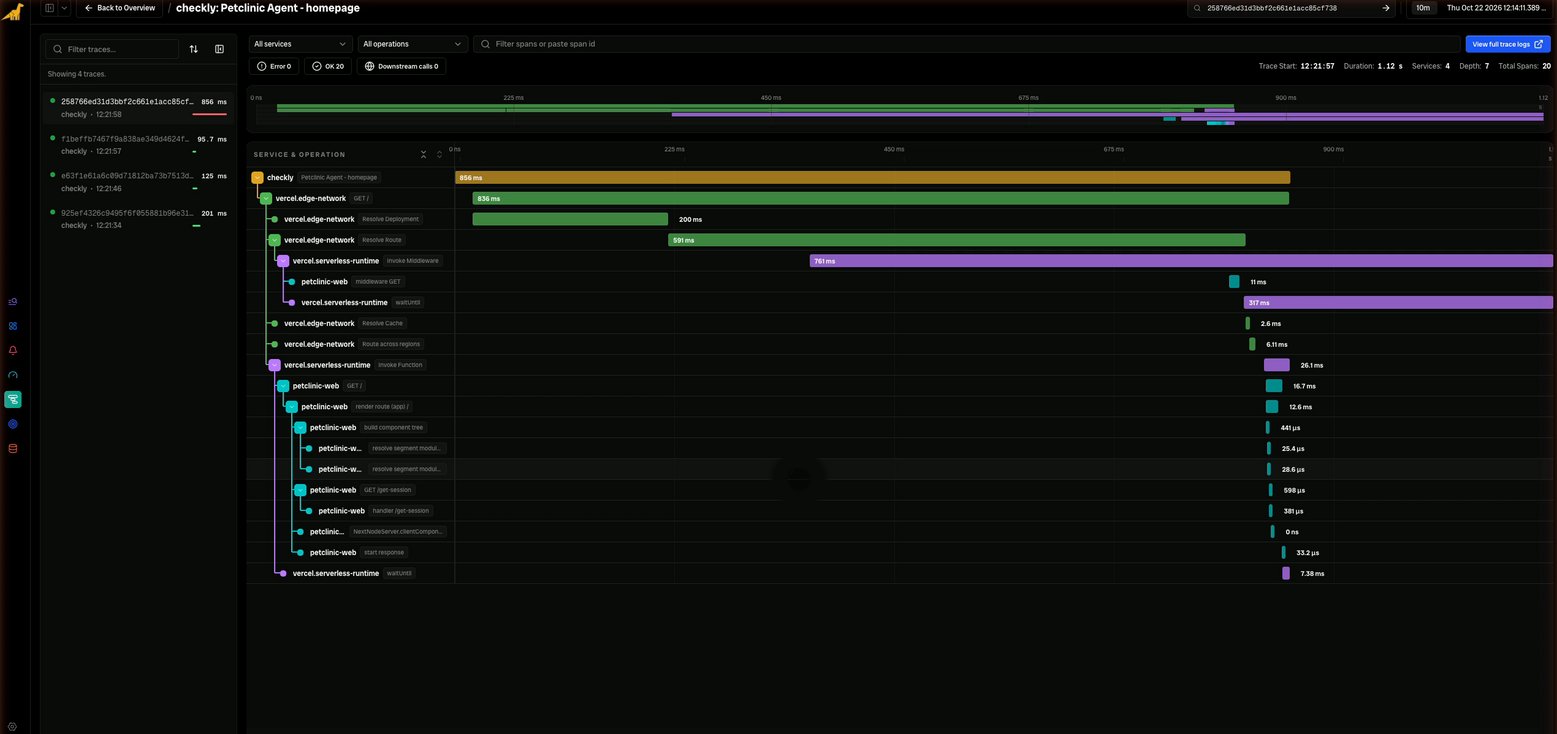
Task: Open the red alerts bell sidebar icon
Action: click(x=13, y=350)
